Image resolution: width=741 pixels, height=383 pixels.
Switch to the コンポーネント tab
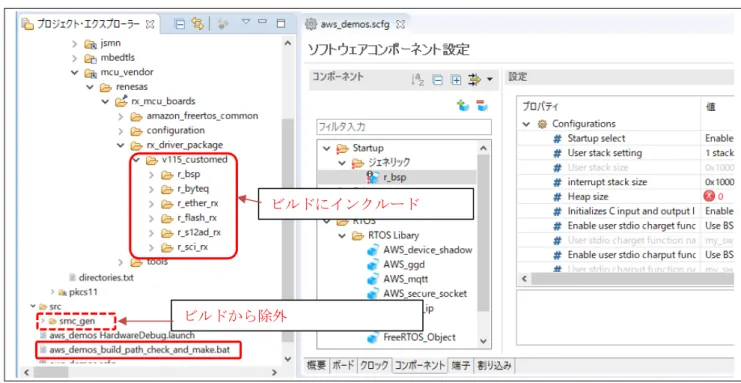(x=420, y=365)
